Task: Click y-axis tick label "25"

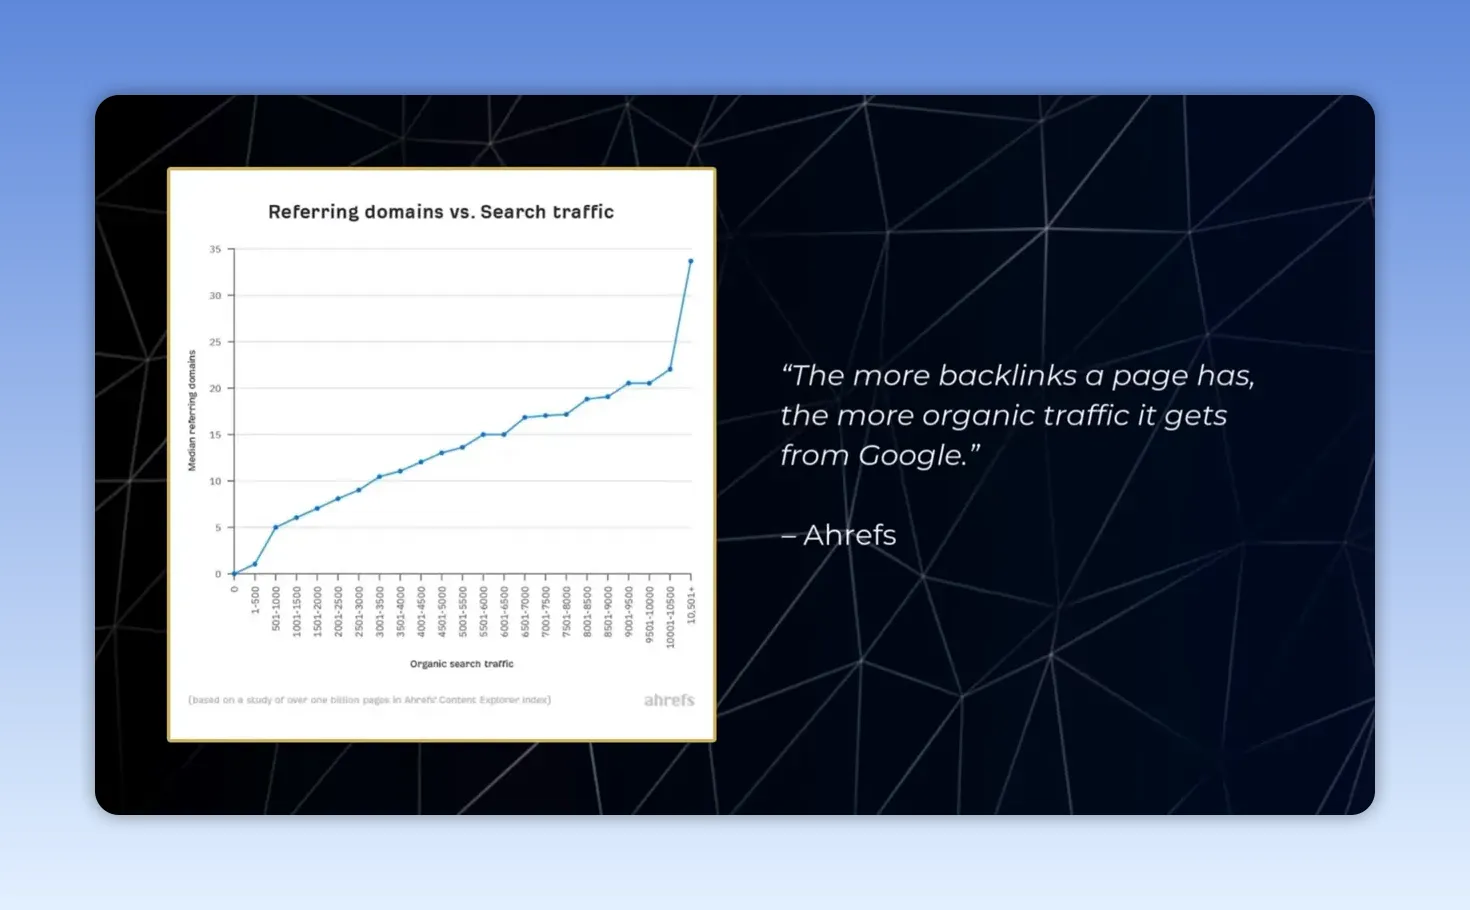Action: (x=215, y=342)
